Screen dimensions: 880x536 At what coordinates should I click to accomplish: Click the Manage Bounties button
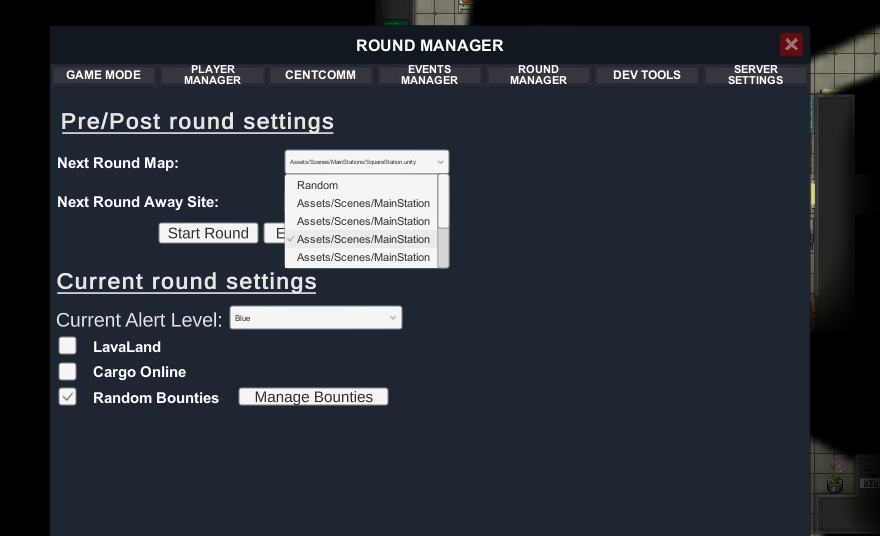tap(313, 397)
